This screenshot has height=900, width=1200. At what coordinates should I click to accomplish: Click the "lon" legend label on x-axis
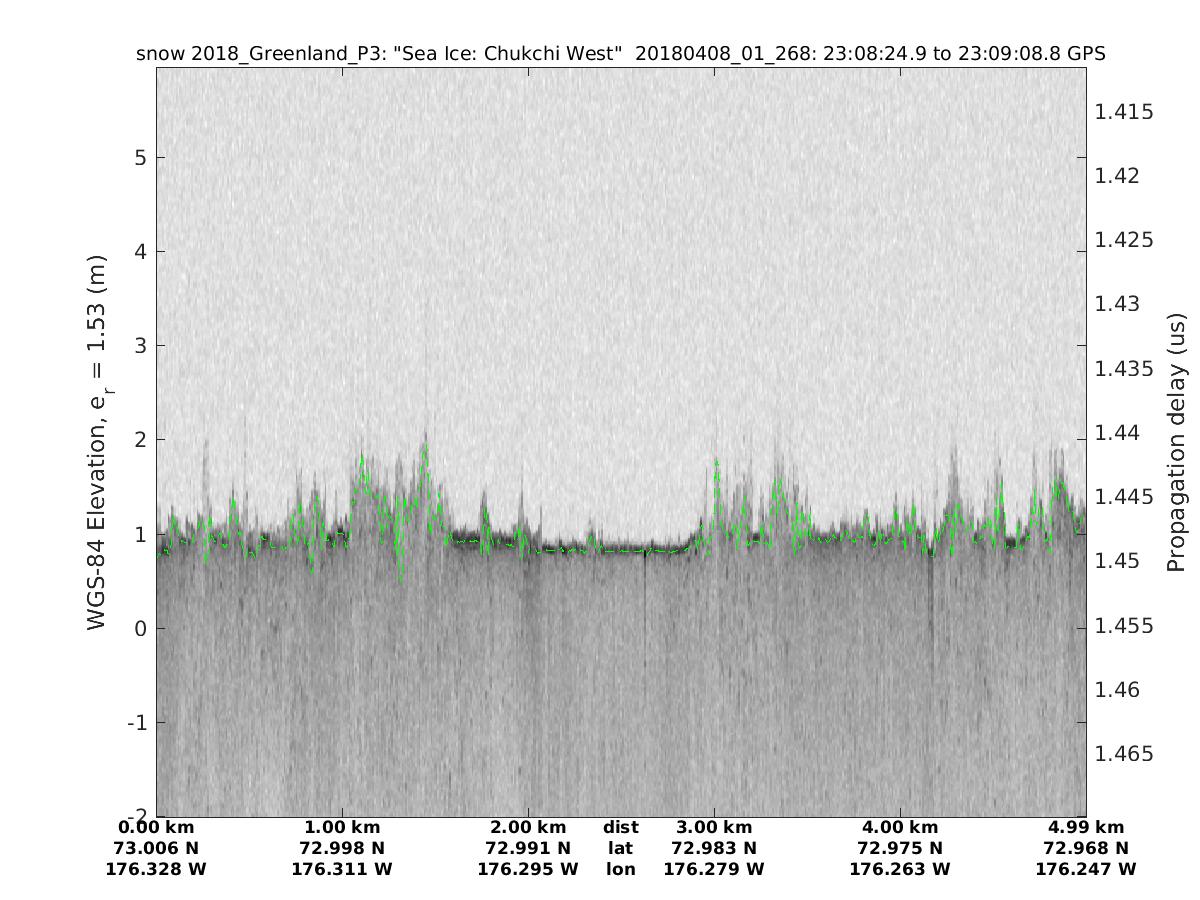click(x=620, y=870)
